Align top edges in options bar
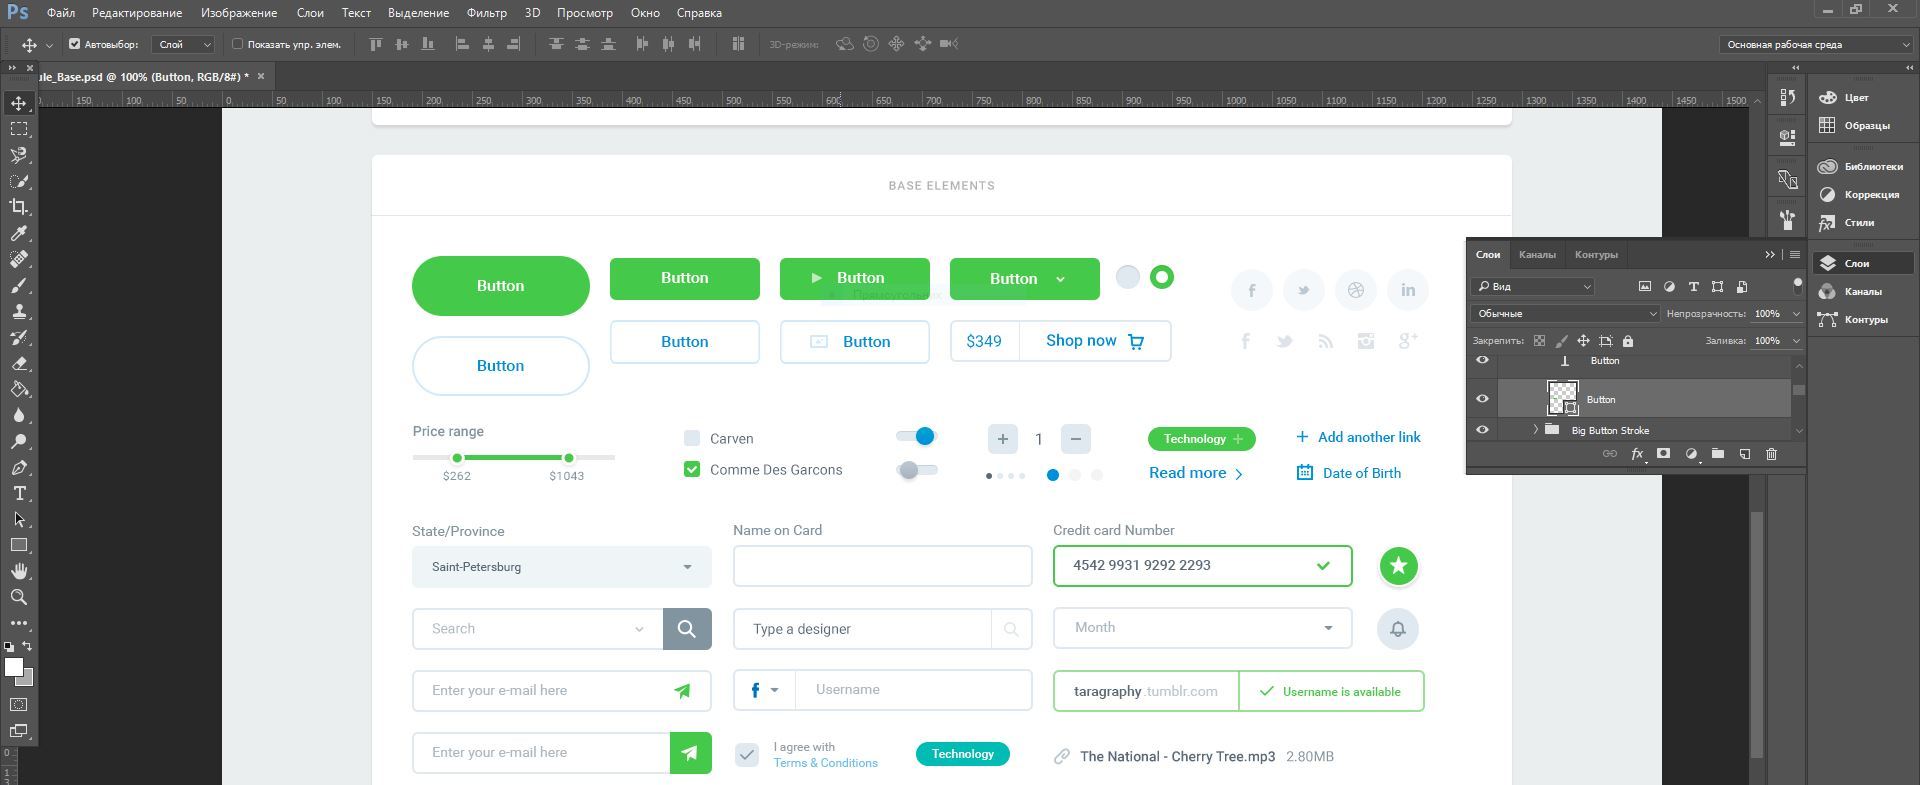 click(376, 44)
